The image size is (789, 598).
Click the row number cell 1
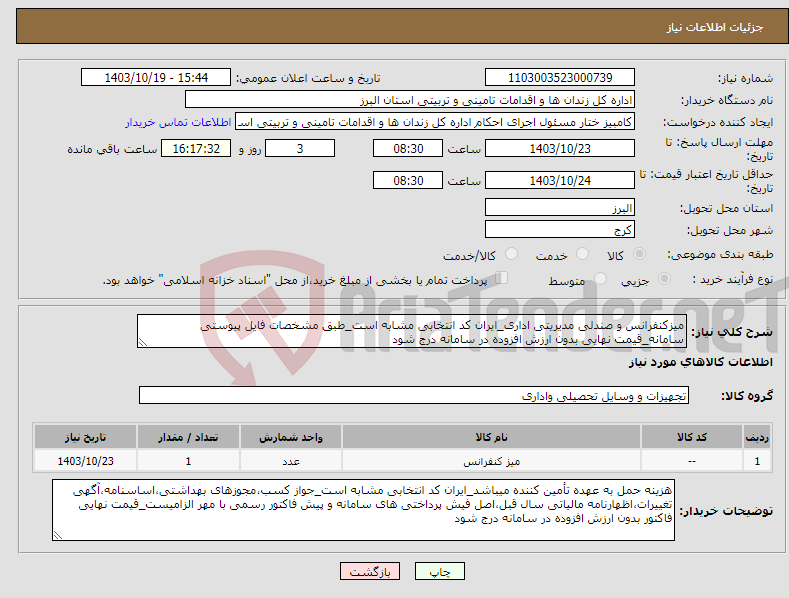coord(757,461)
